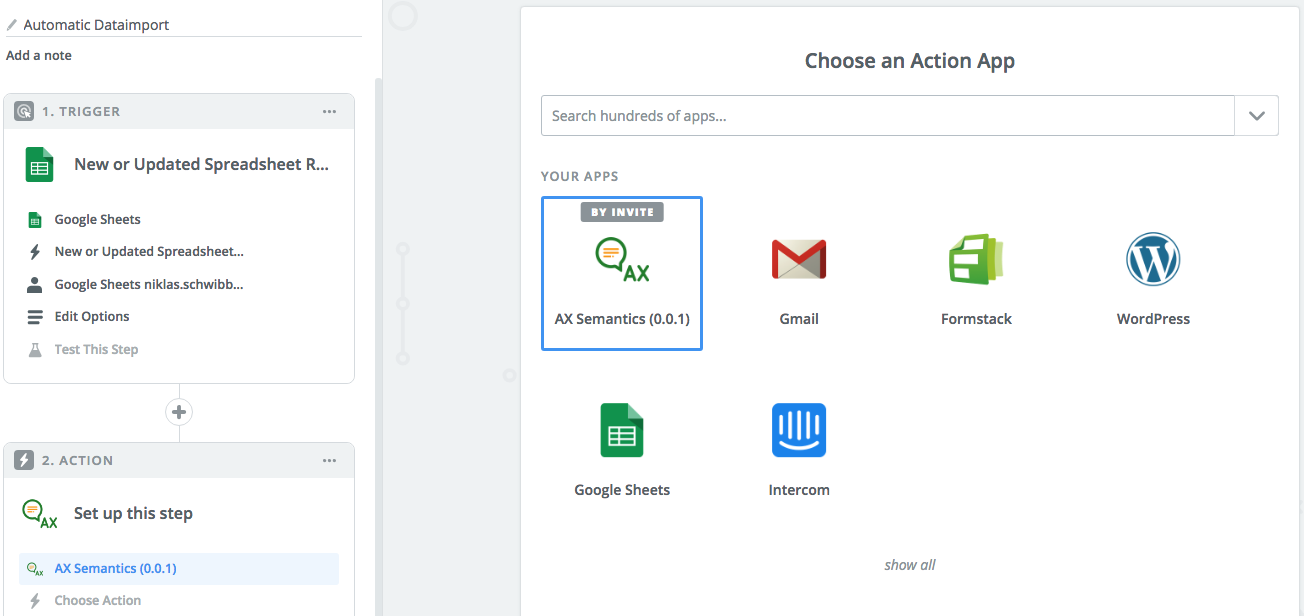Open the Google Sheets niklas.schwibb account row

point(179,285)
